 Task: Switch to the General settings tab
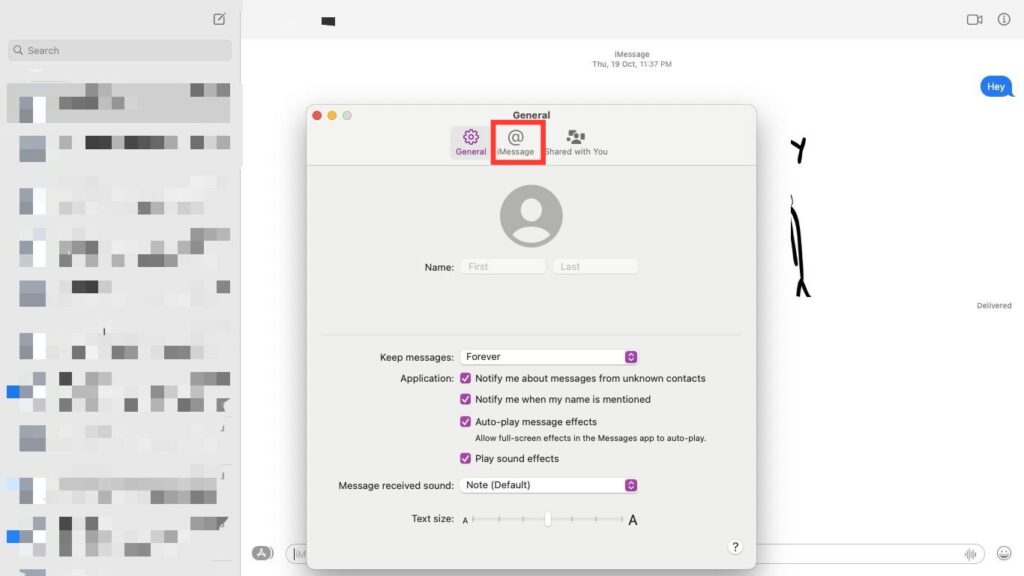[x=470, y=142]
